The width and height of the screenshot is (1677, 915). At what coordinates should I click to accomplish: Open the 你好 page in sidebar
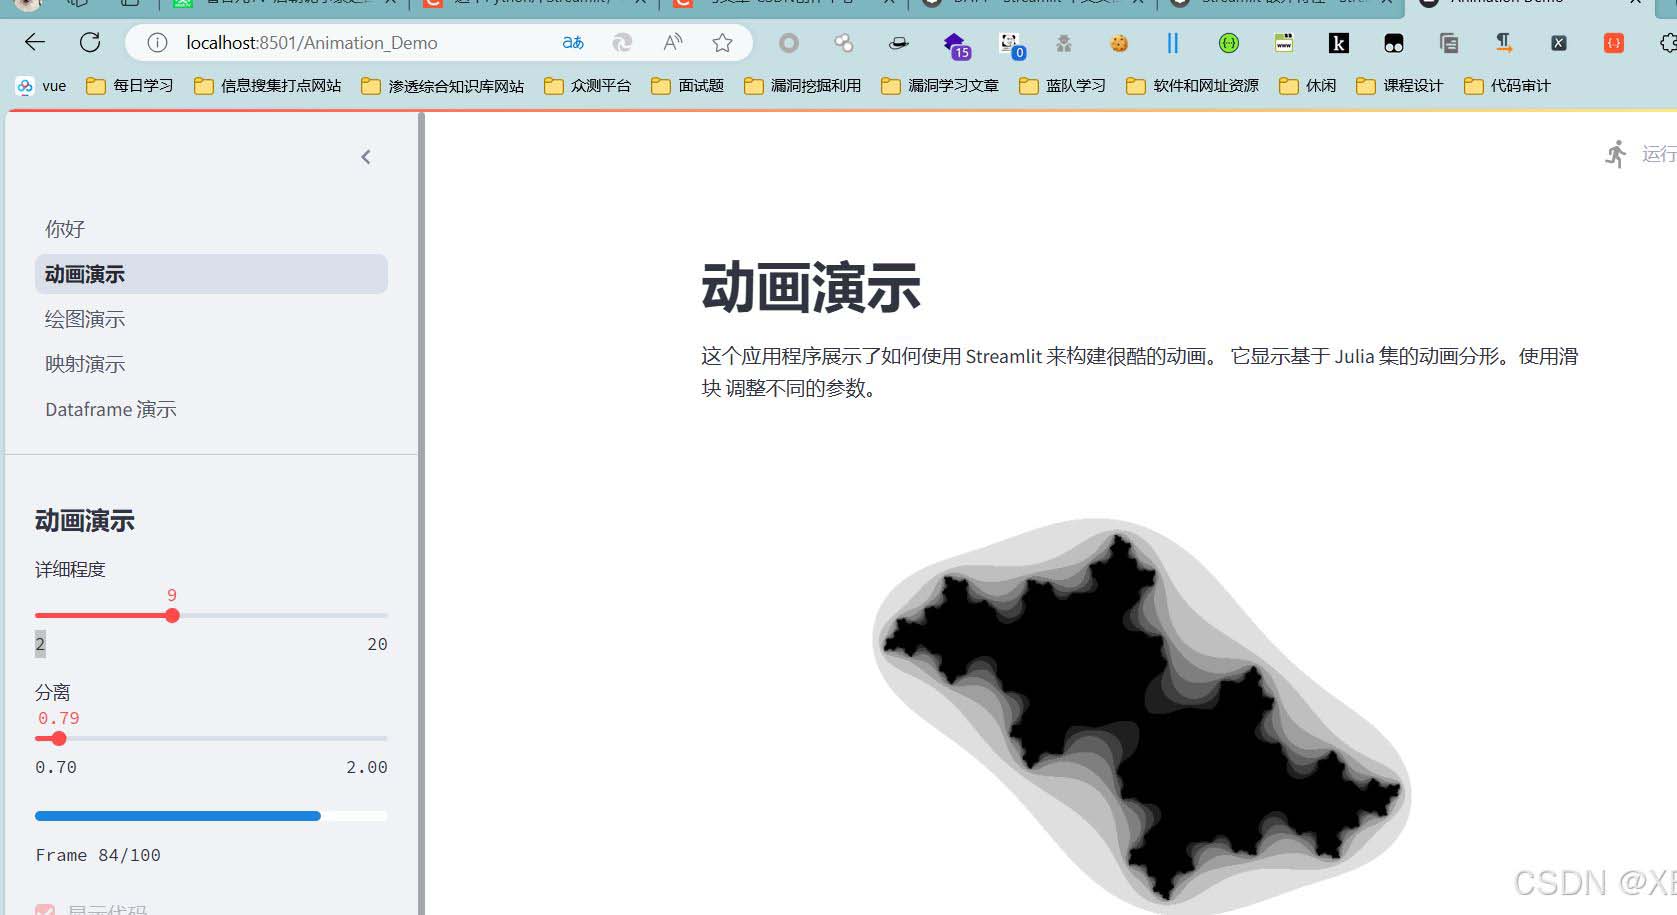point(211,229)
